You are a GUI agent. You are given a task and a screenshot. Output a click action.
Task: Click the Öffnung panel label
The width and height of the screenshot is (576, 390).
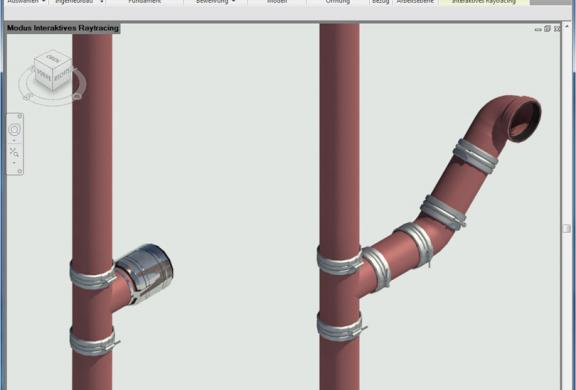(338, 2)
